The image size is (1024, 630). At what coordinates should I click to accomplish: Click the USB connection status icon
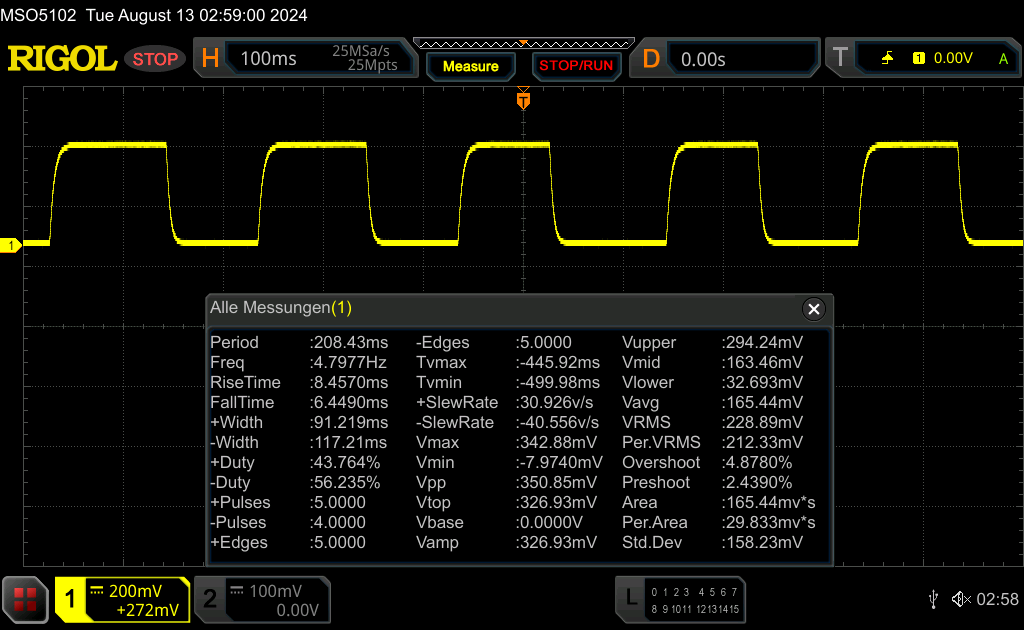[933, 598]
